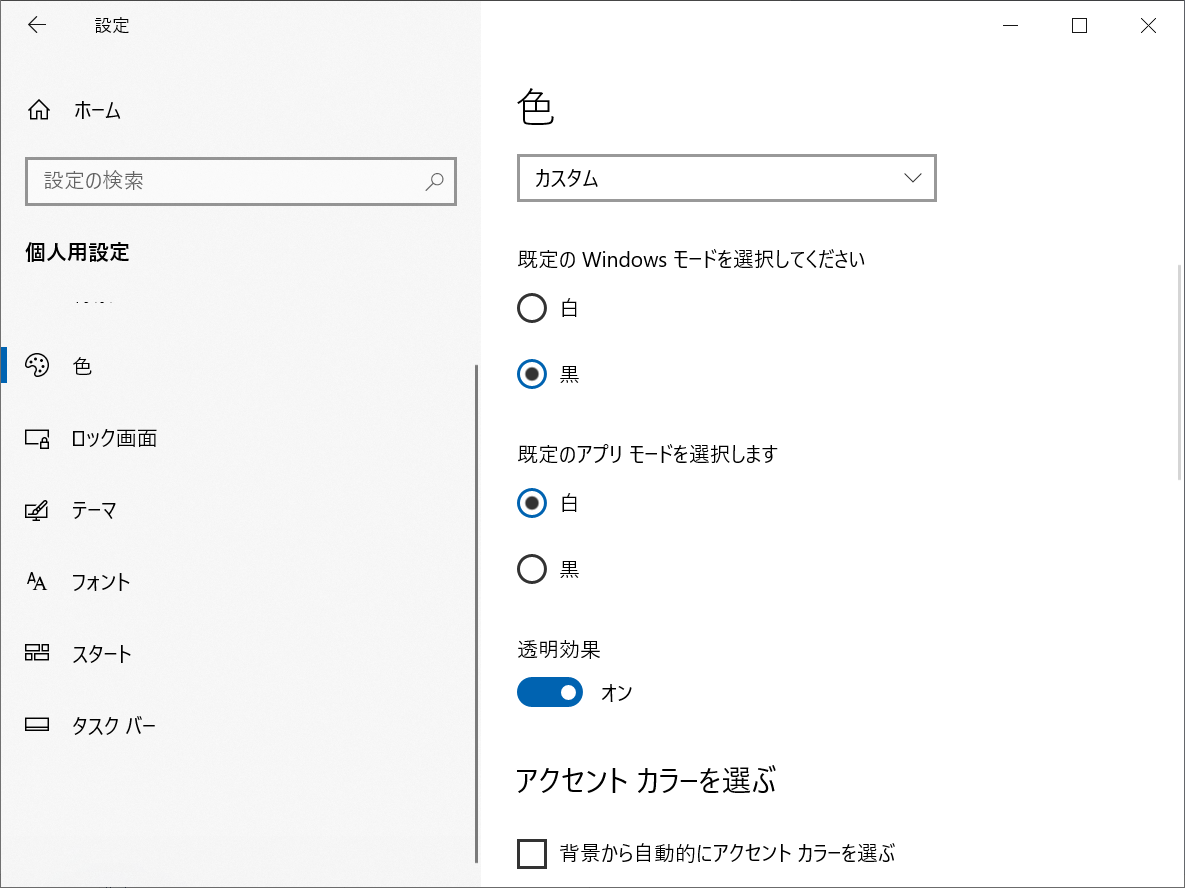Viewport: 1185px width, 888px height.
Task: Select the palette icon for 色
Action: point(37,366)
